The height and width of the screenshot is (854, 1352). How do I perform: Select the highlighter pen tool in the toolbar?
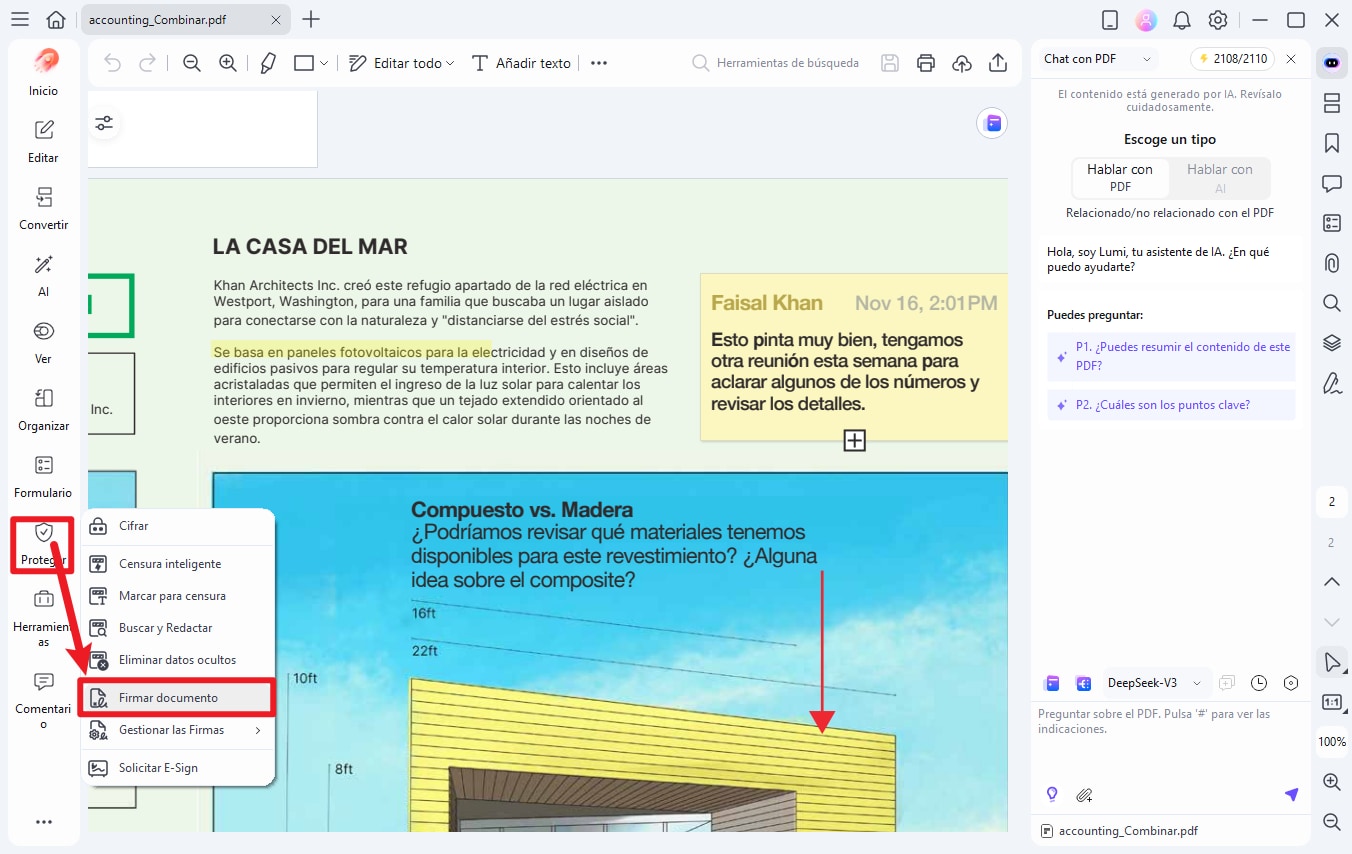(x=267, y=62)
